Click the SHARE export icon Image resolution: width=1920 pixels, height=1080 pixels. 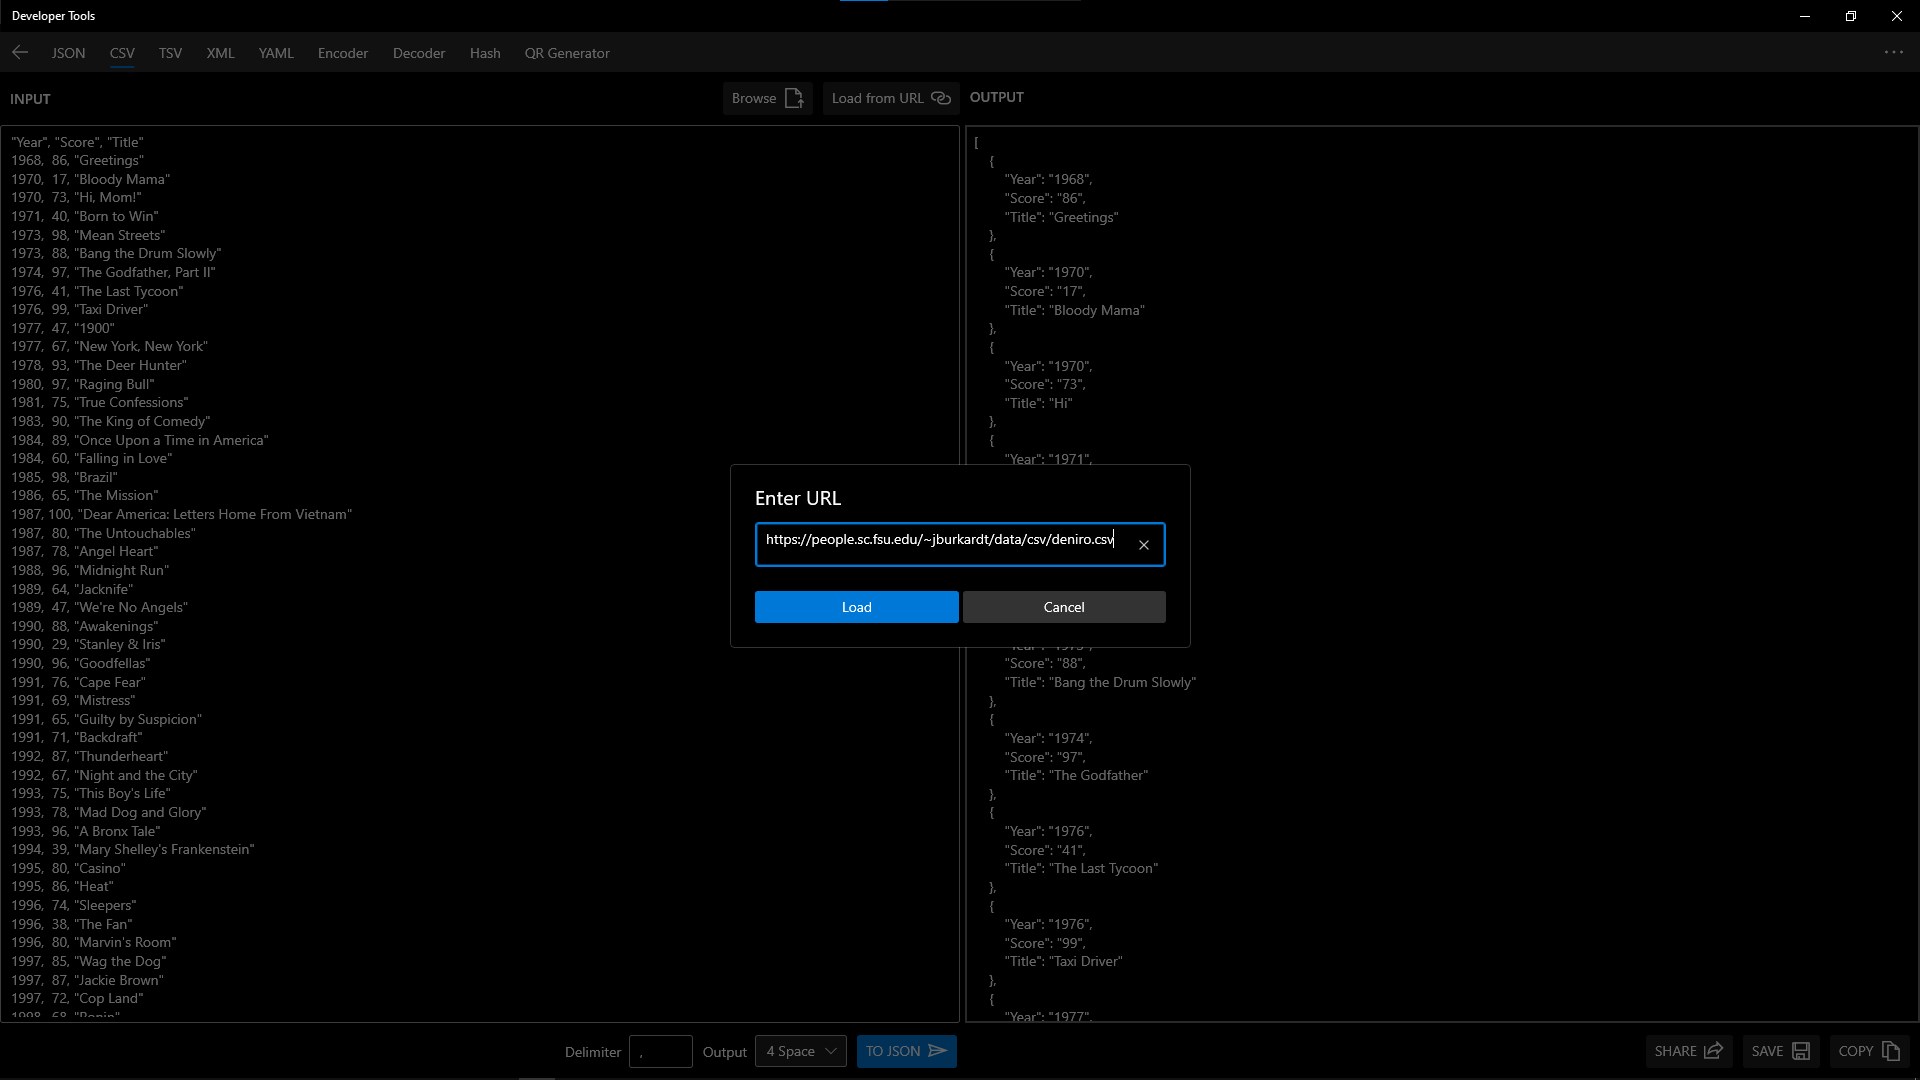click(x=1713, y=1051)
